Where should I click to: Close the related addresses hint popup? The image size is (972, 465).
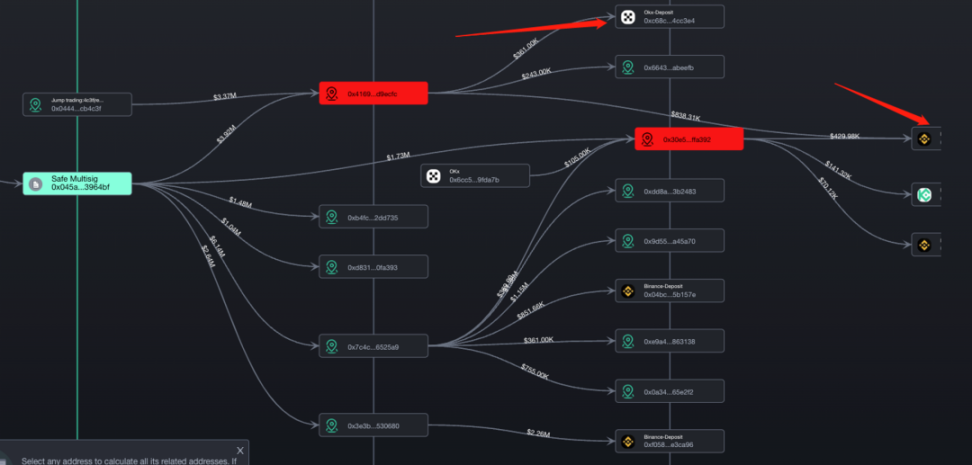click(x=241, y=450)
